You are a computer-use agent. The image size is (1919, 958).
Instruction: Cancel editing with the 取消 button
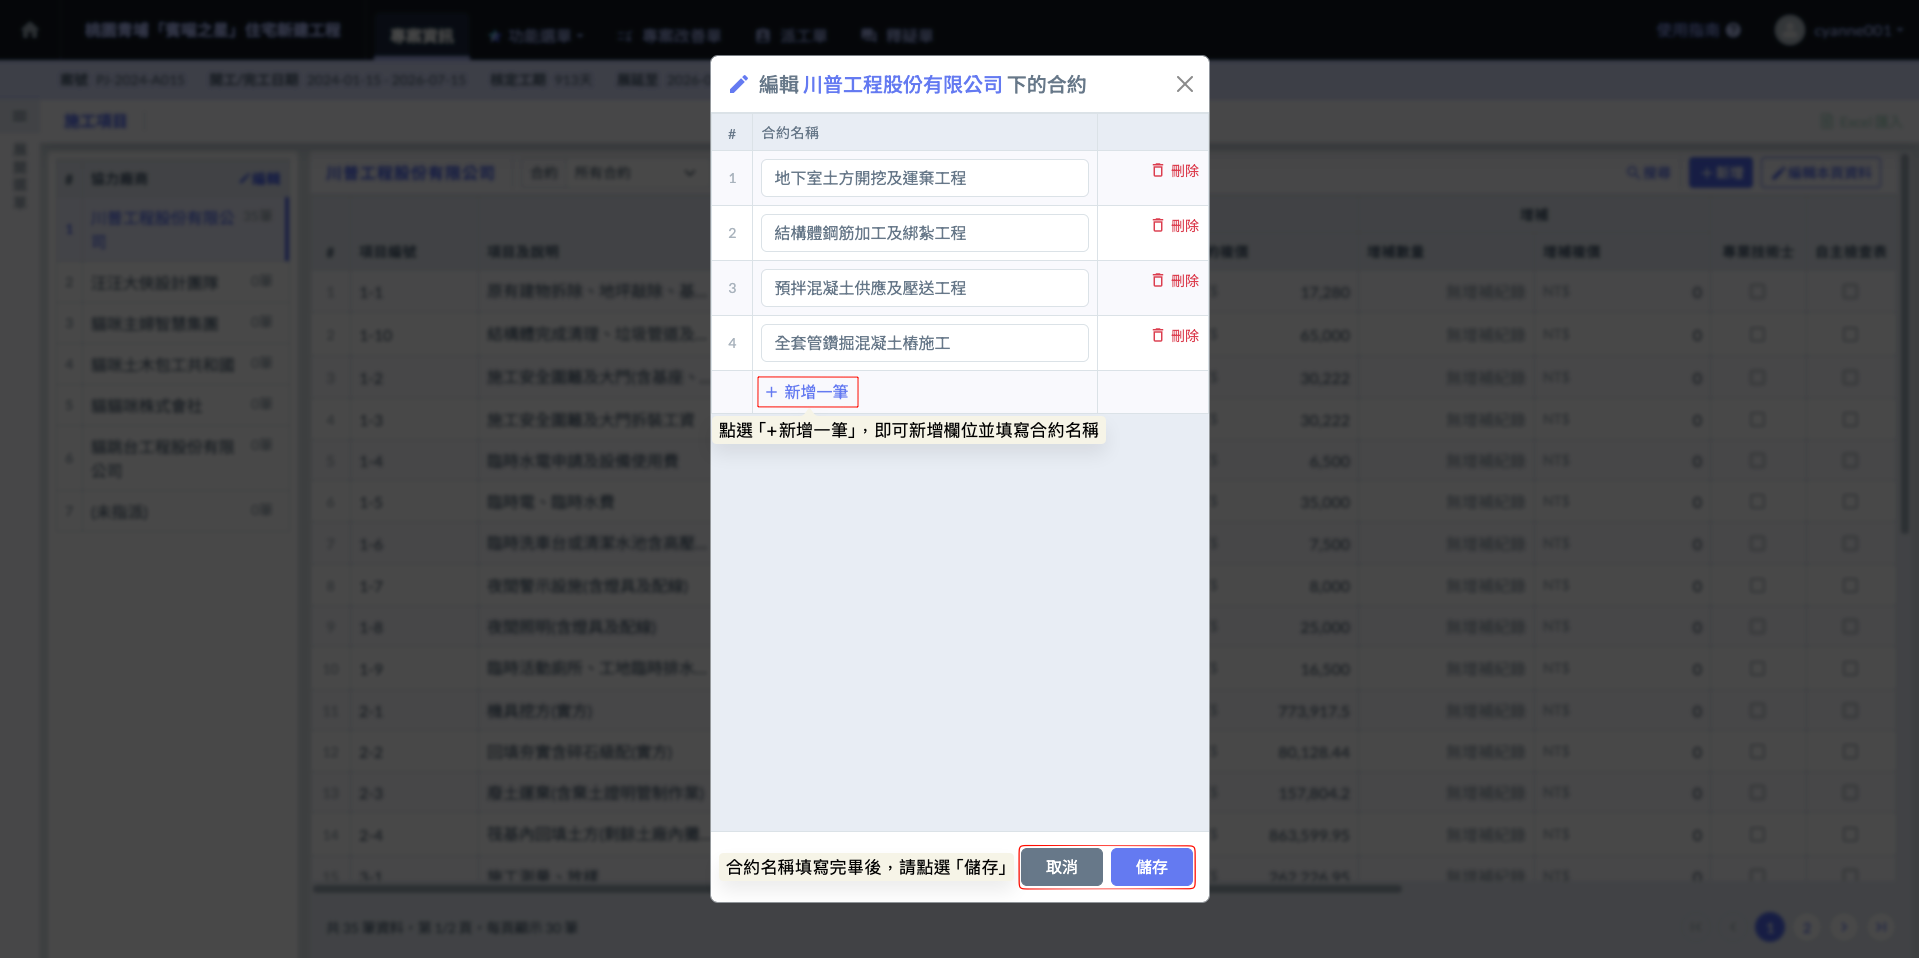click(x=1061, y=867)
